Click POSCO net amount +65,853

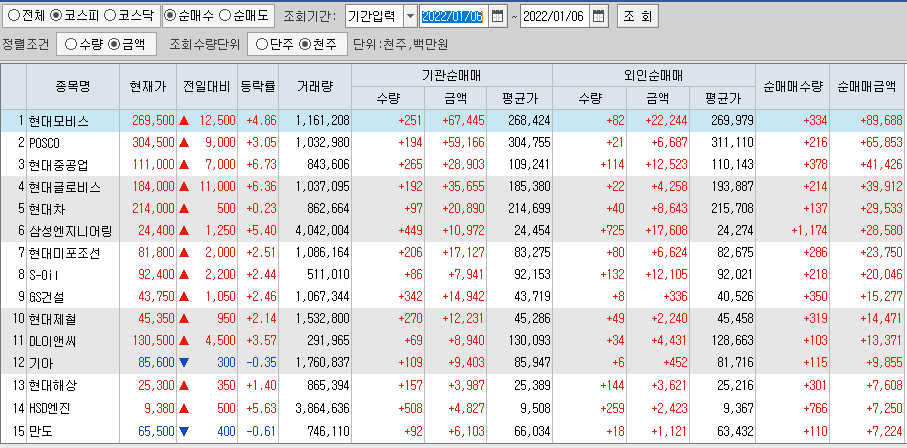pos(880,143)
